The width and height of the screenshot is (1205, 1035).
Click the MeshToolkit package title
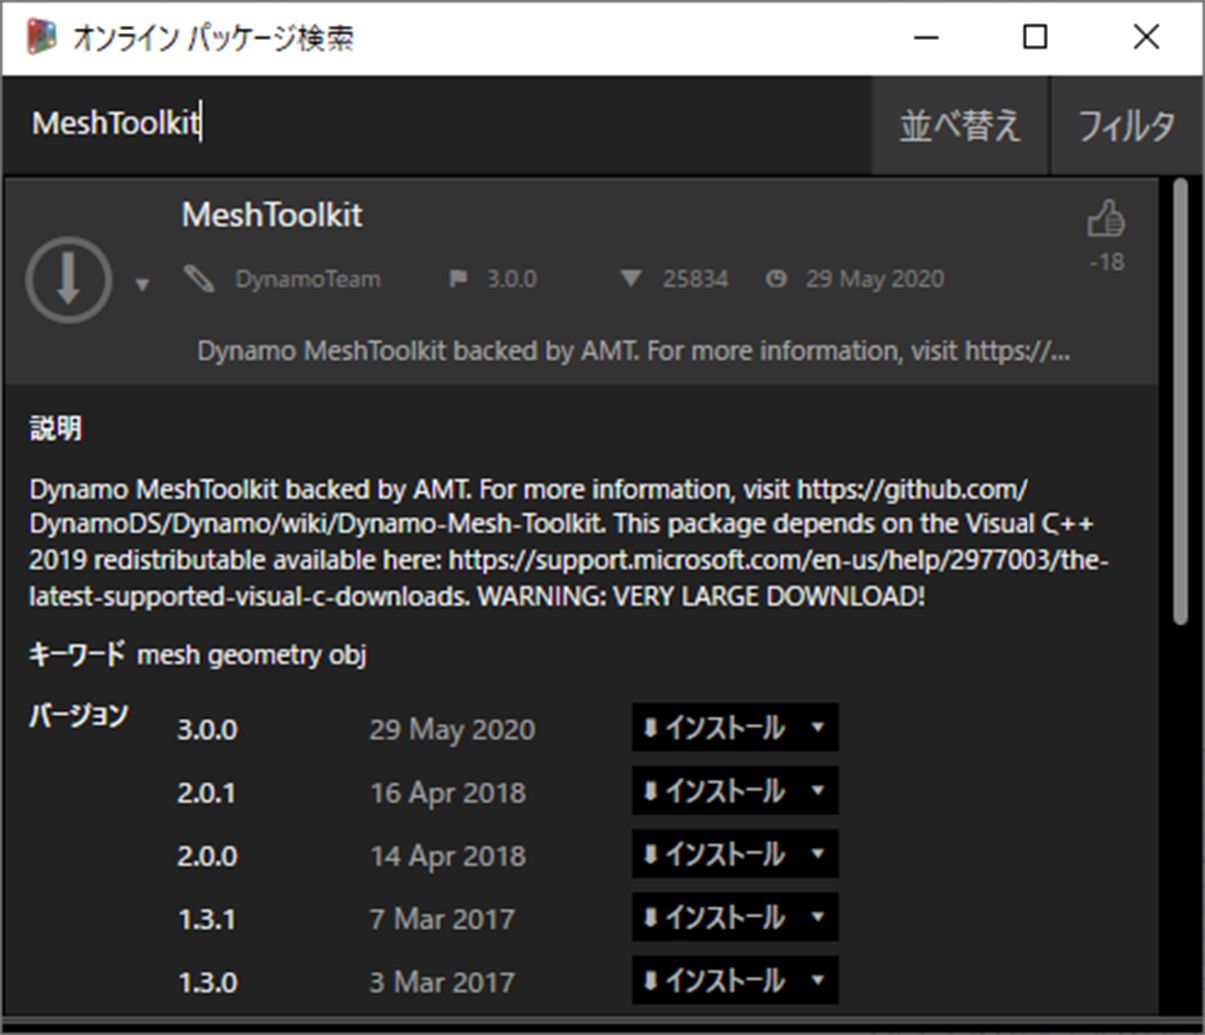click(272, 214)
